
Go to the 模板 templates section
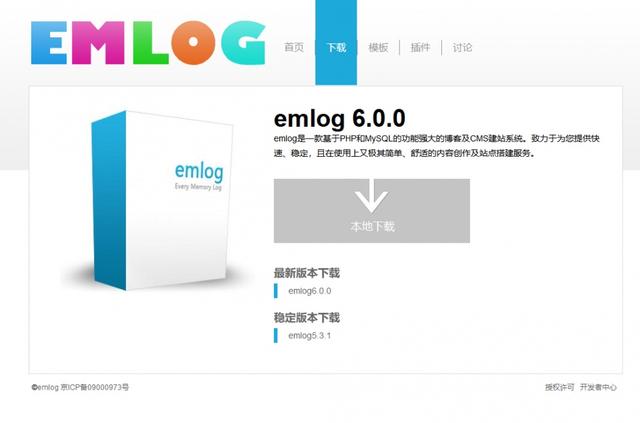pyautogui.click(x=378, y=47)
